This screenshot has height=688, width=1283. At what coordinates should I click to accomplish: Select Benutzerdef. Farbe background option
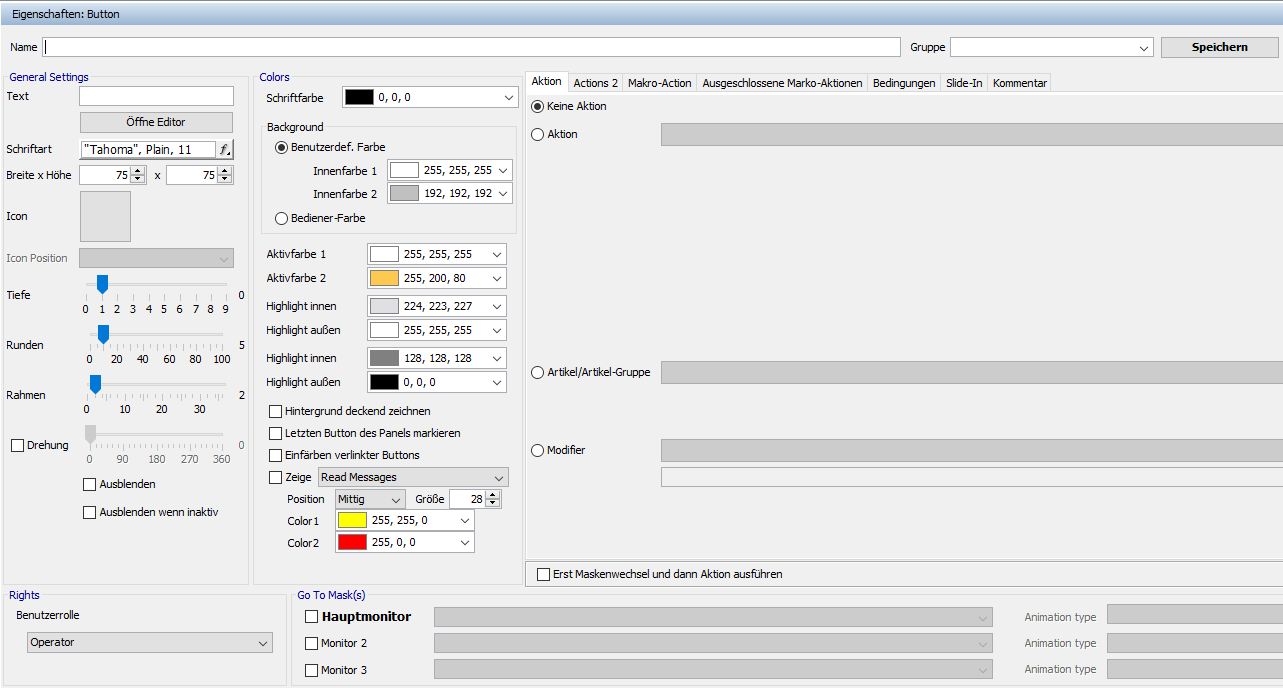click(281, 147)
